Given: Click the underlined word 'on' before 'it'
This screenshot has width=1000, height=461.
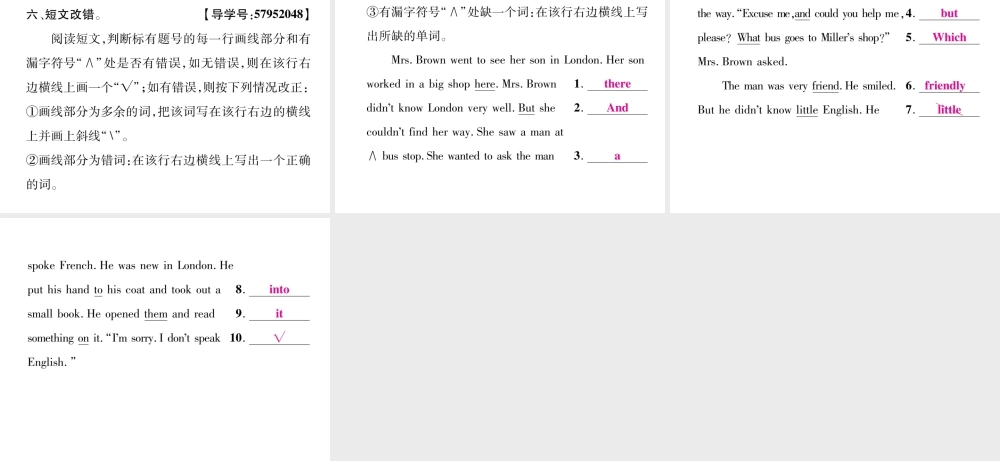Looking at the screenshot, I should [x=83, y=338].
